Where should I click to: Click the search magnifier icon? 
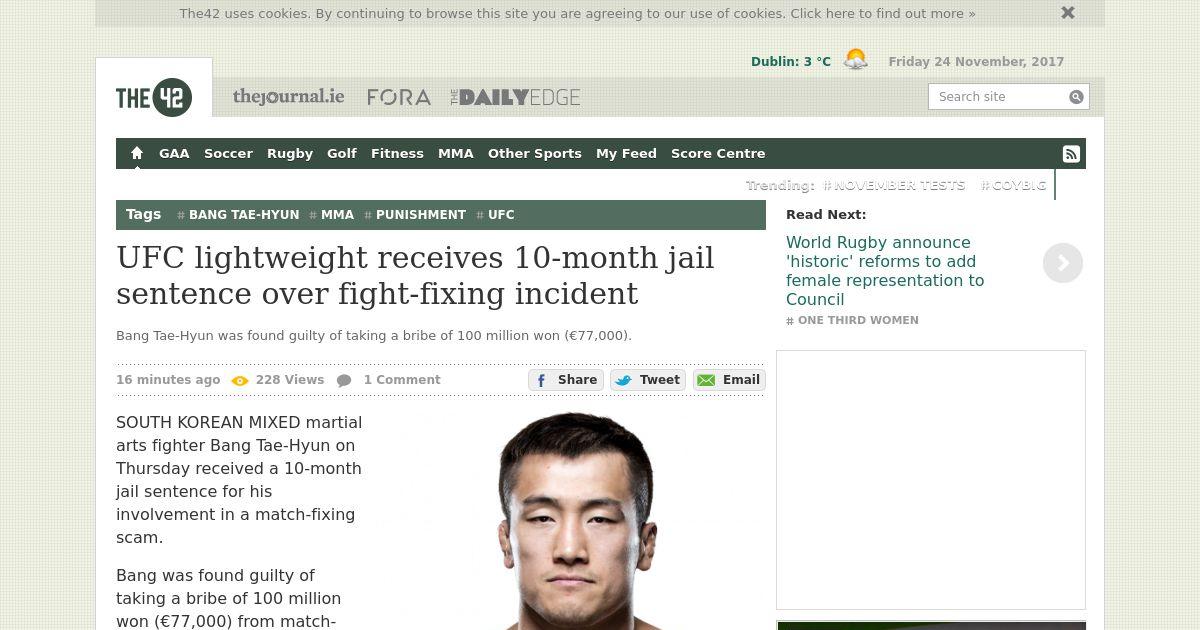(x=1076, y=97)
